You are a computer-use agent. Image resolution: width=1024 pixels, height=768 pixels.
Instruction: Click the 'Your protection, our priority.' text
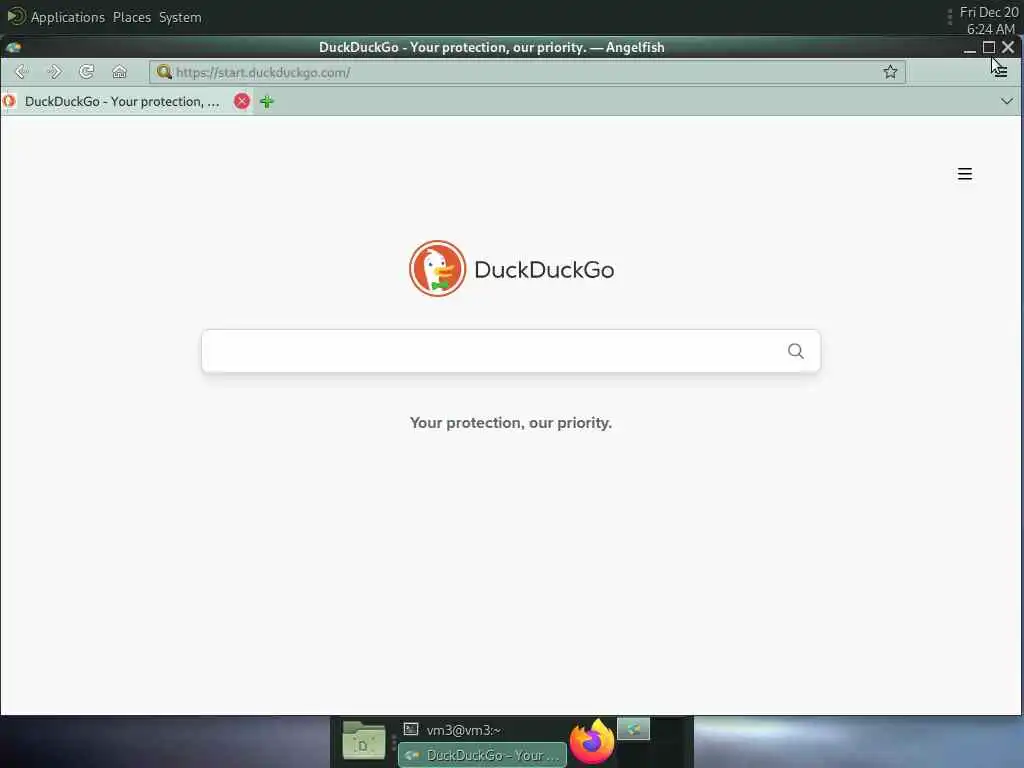point(511,423)
